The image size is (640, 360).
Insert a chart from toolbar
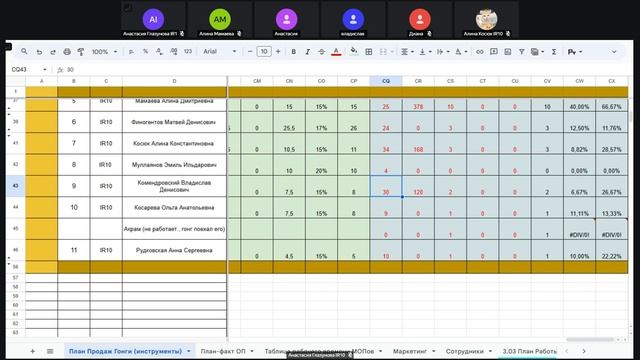click(508, 52)
